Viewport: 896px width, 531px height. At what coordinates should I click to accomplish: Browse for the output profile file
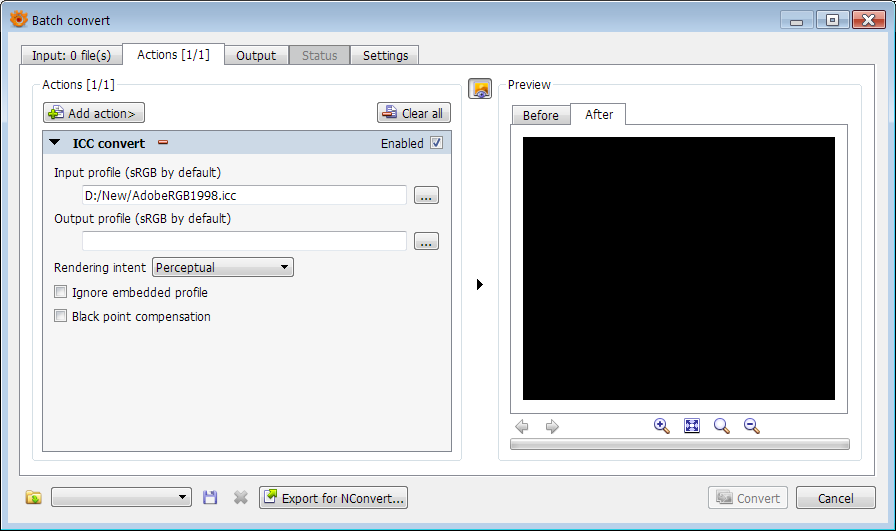pyautogui.click(x=426, y=241)
